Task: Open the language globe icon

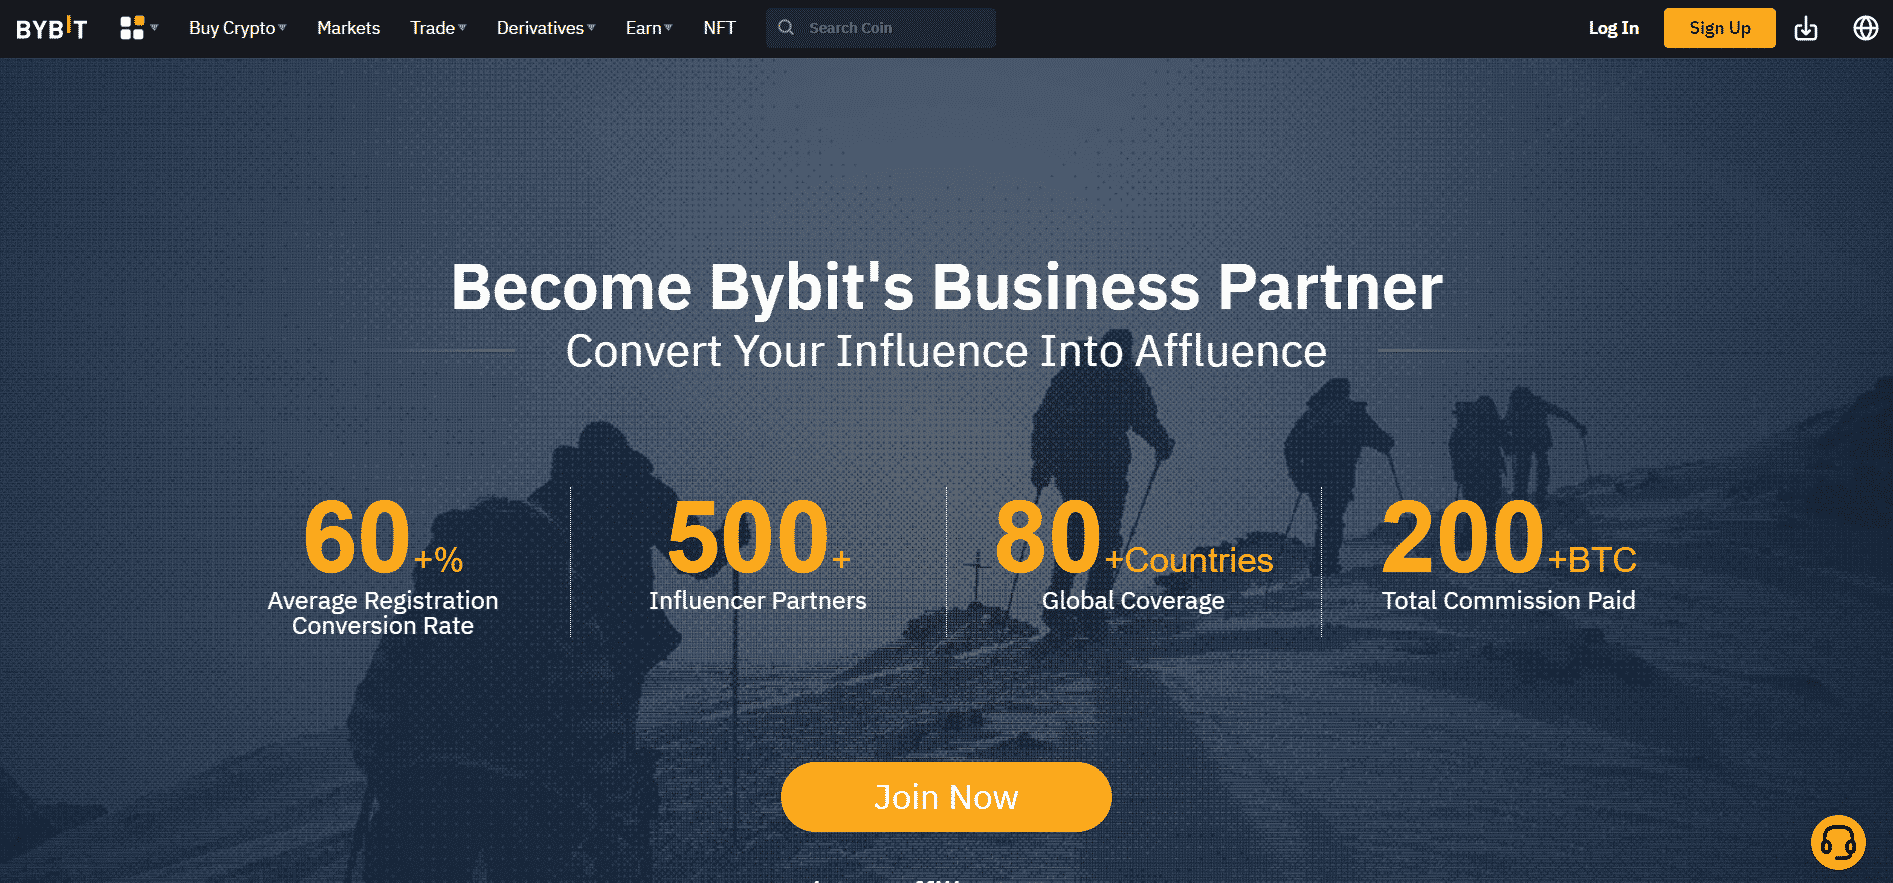Action: coord(1865,28)
